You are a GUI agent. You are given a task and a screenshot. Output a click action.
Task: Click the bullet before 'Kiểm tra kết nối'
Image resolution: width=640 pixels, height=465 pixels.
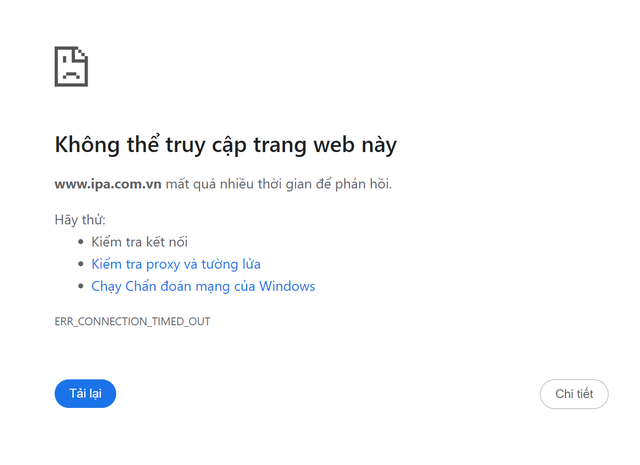[81, 242]
